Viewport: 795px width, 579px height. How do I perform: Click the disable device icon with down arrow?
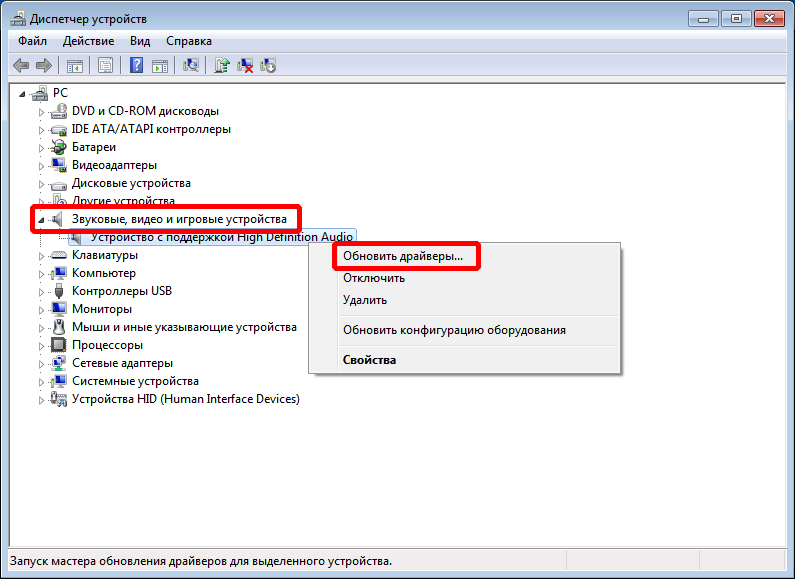coord(268,65)
